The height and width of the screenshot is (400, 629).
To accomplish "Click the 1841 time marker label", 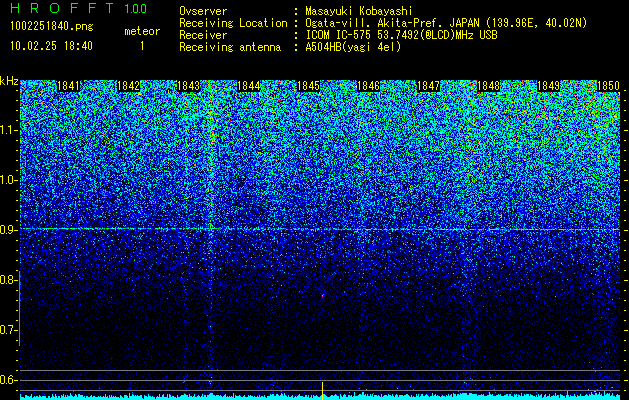I will pyautogui.click(x=69, y=86).
